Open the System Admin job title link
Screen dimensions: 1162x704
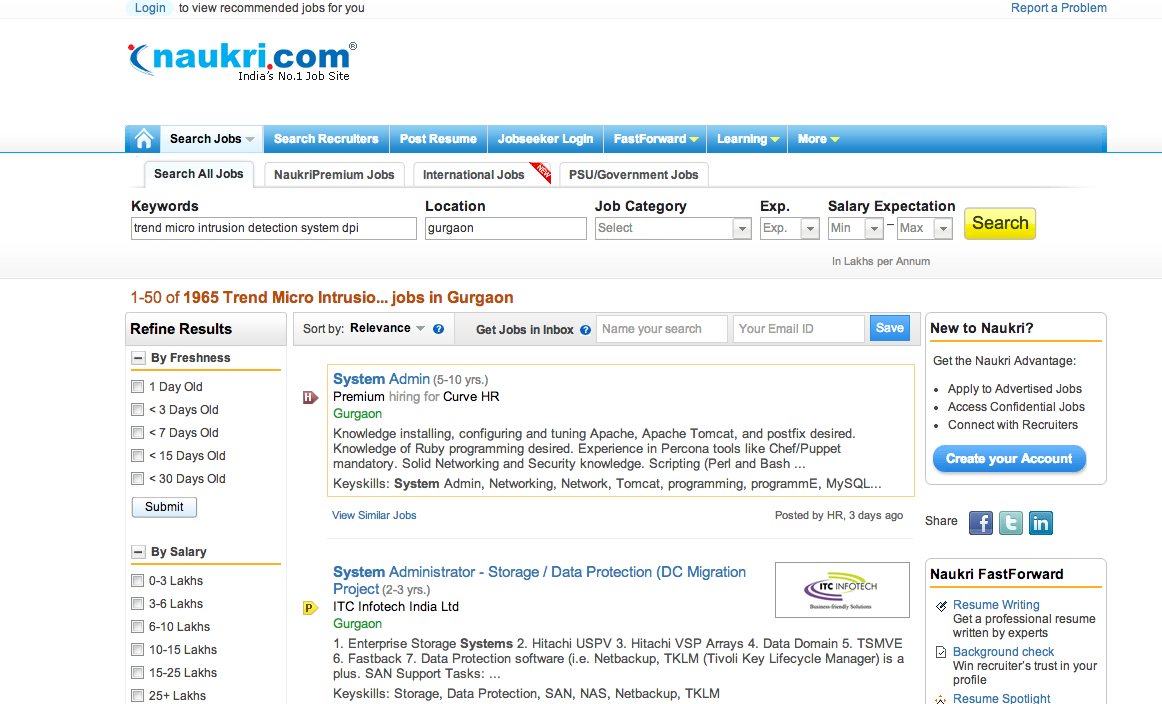click(x=381, y=379)
